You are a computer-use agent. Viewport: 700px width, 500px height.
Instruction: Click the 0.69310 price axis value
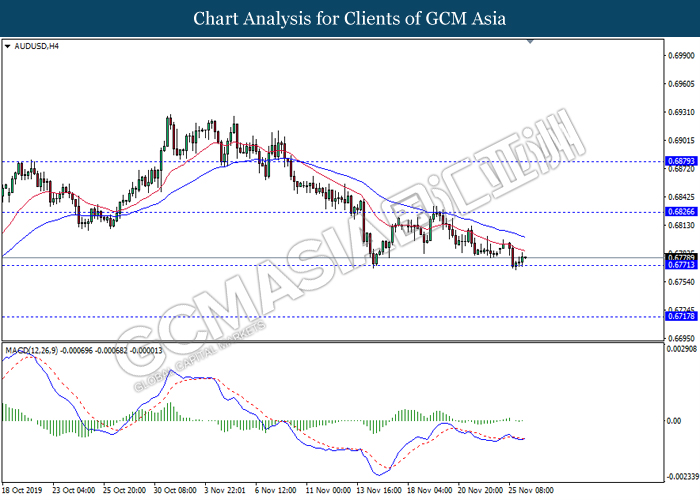click(681, 112)
